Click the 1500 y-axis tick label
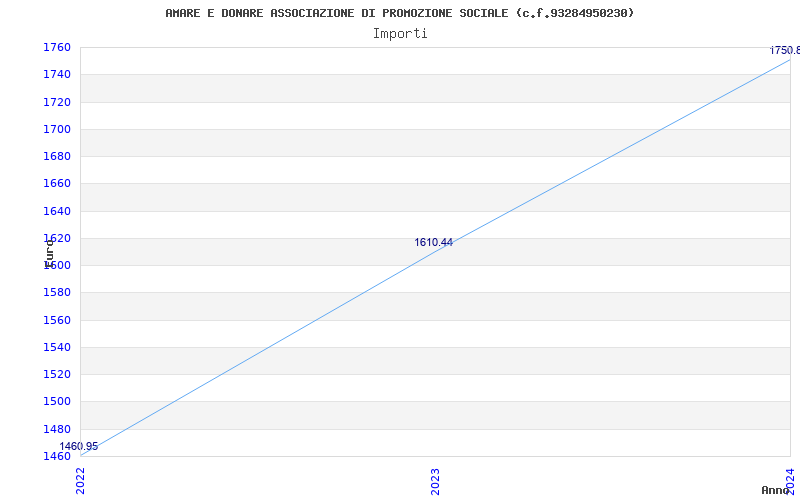This screenshot has width=800, height=500. tap(57, 401)
